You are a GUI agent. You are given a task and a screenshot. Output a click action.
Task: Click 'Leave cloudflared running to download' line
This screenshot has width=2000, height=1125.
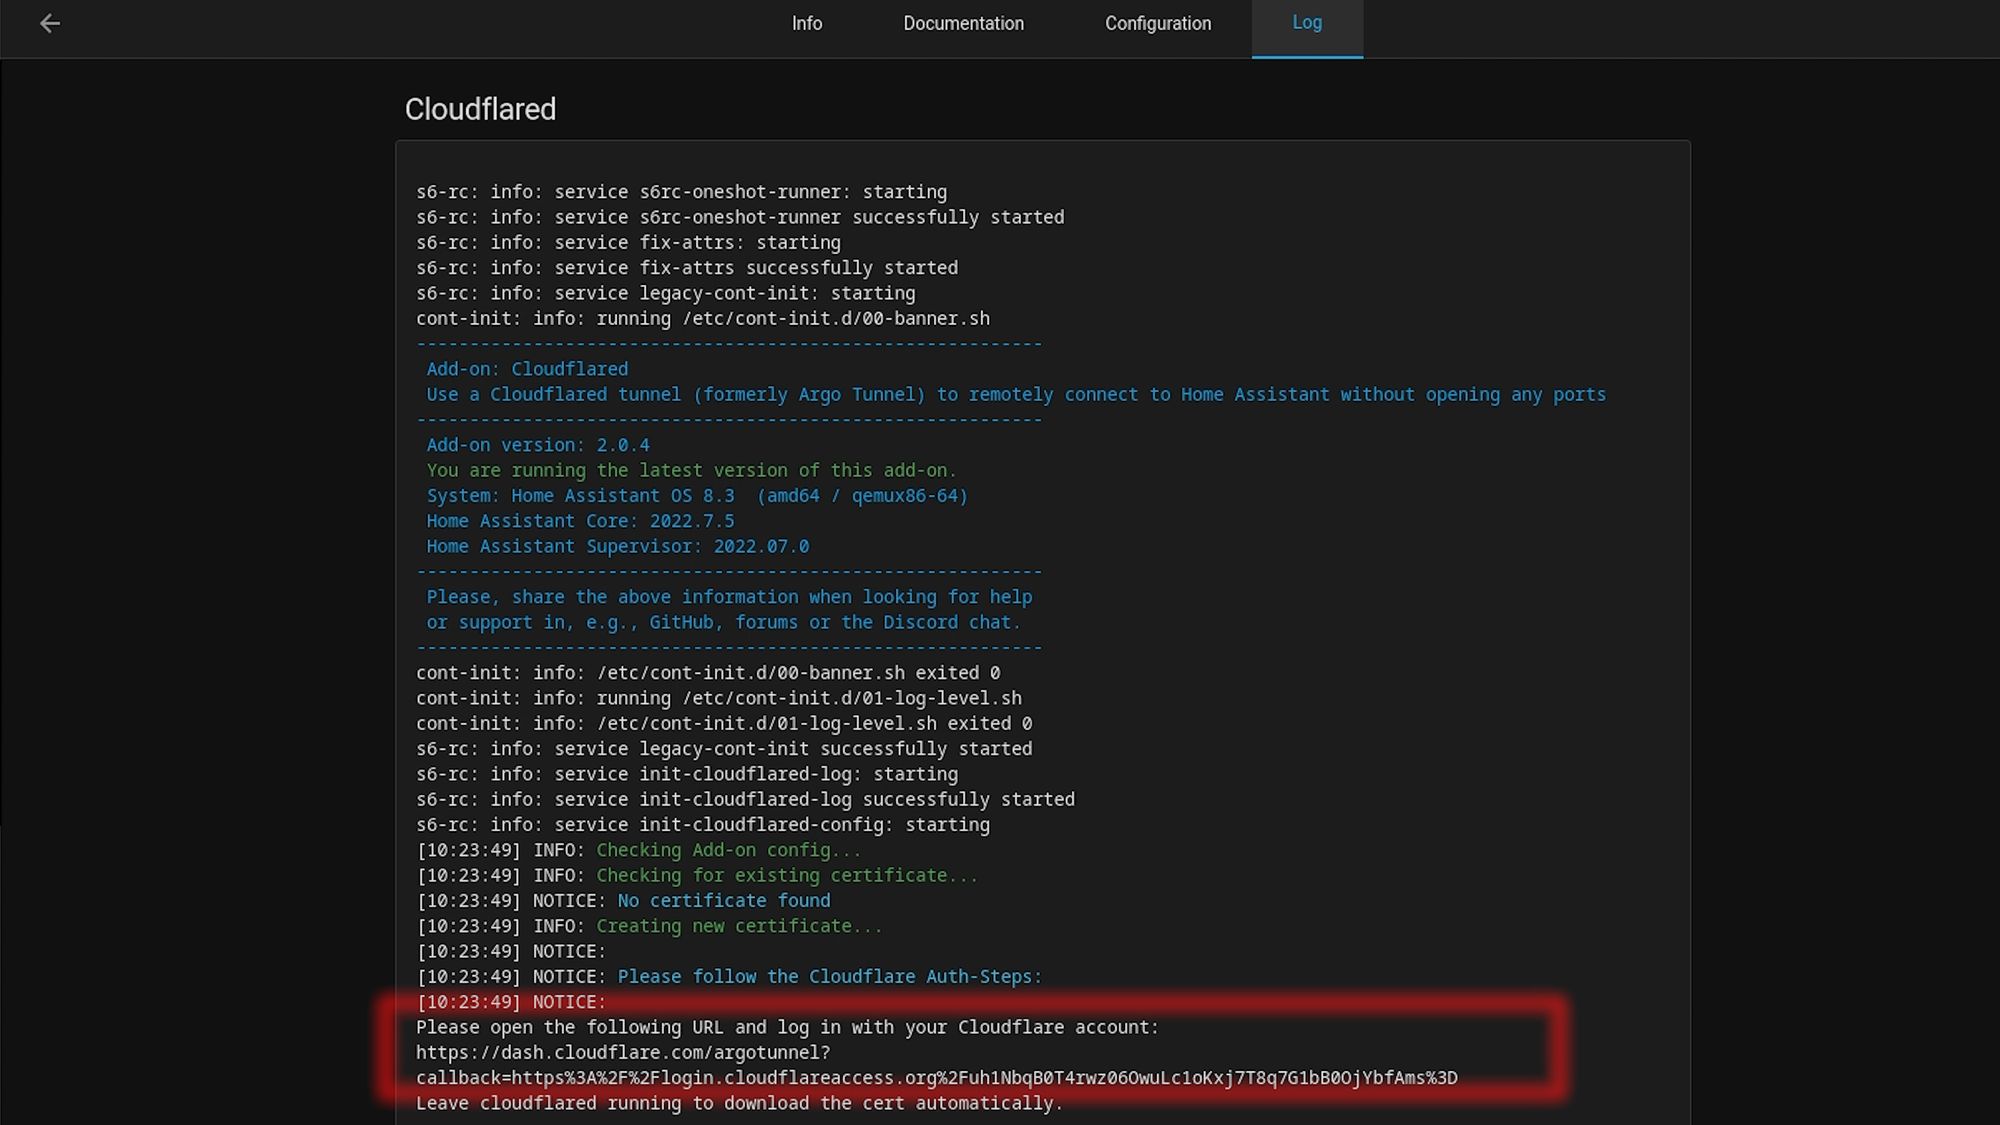(x=739, y=1103)
